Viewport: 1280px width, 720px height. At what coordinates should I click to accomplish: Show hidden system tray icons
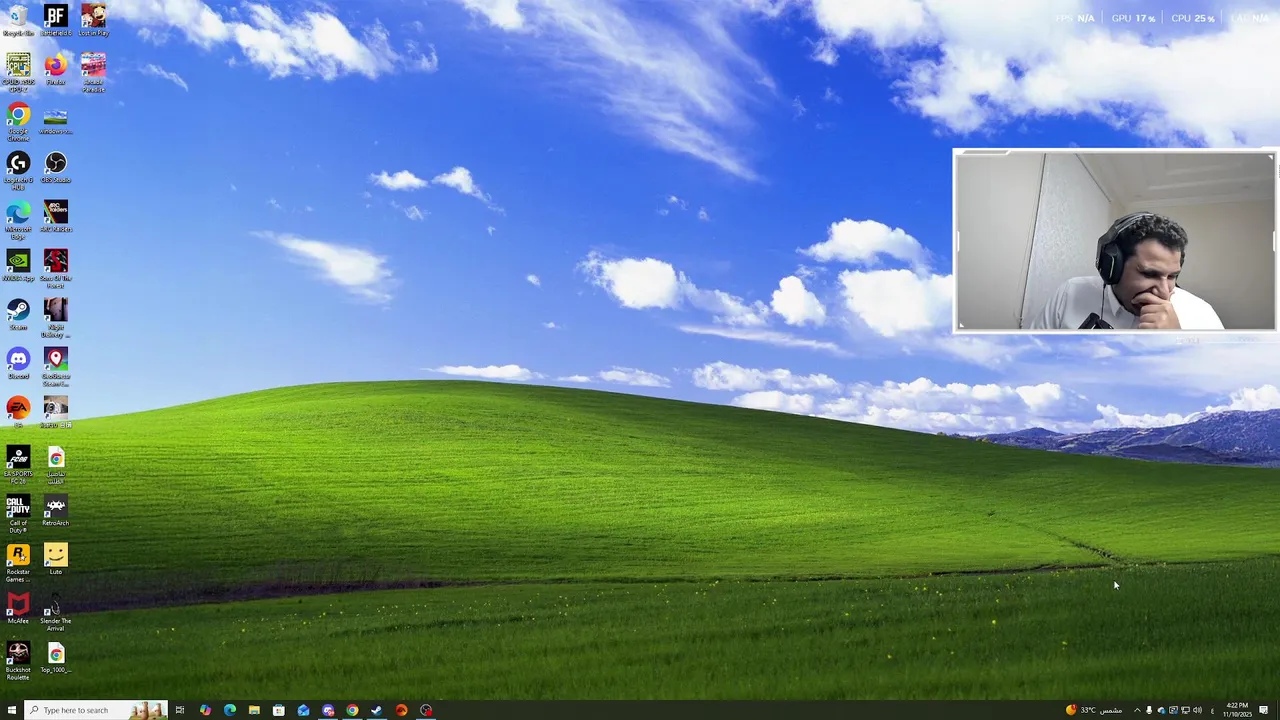coord(1137,710)
